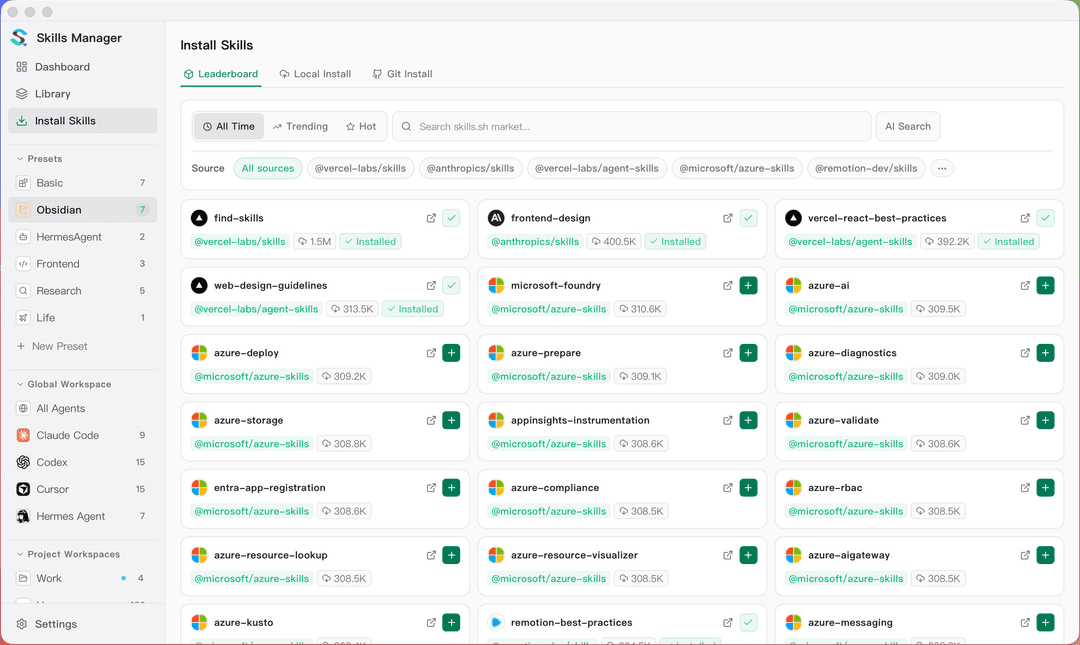Screen dimensions: 1080x645
Task: Add the azure-rbac skill with plus
Action: pyautogui.click(x=1046, y=488)
